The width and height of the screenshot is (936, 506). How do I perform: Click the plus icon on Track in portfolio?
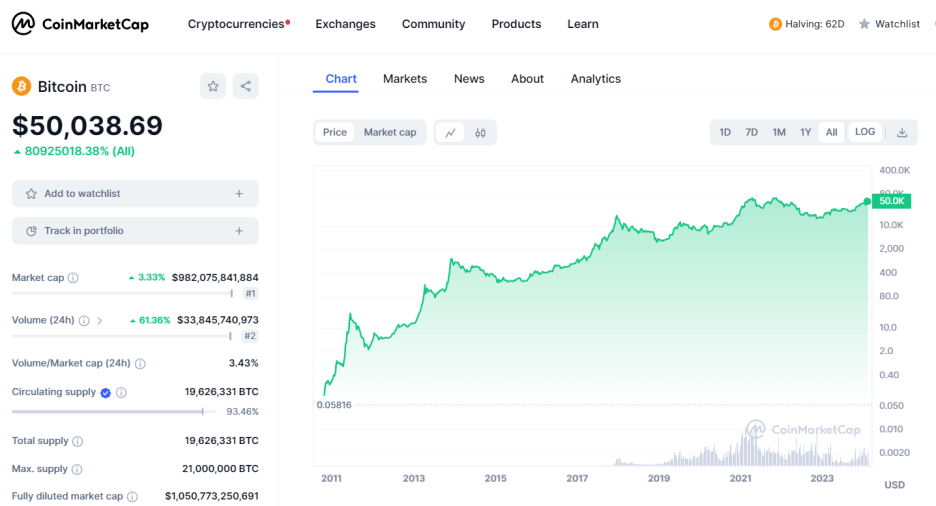tap(239, 231)
